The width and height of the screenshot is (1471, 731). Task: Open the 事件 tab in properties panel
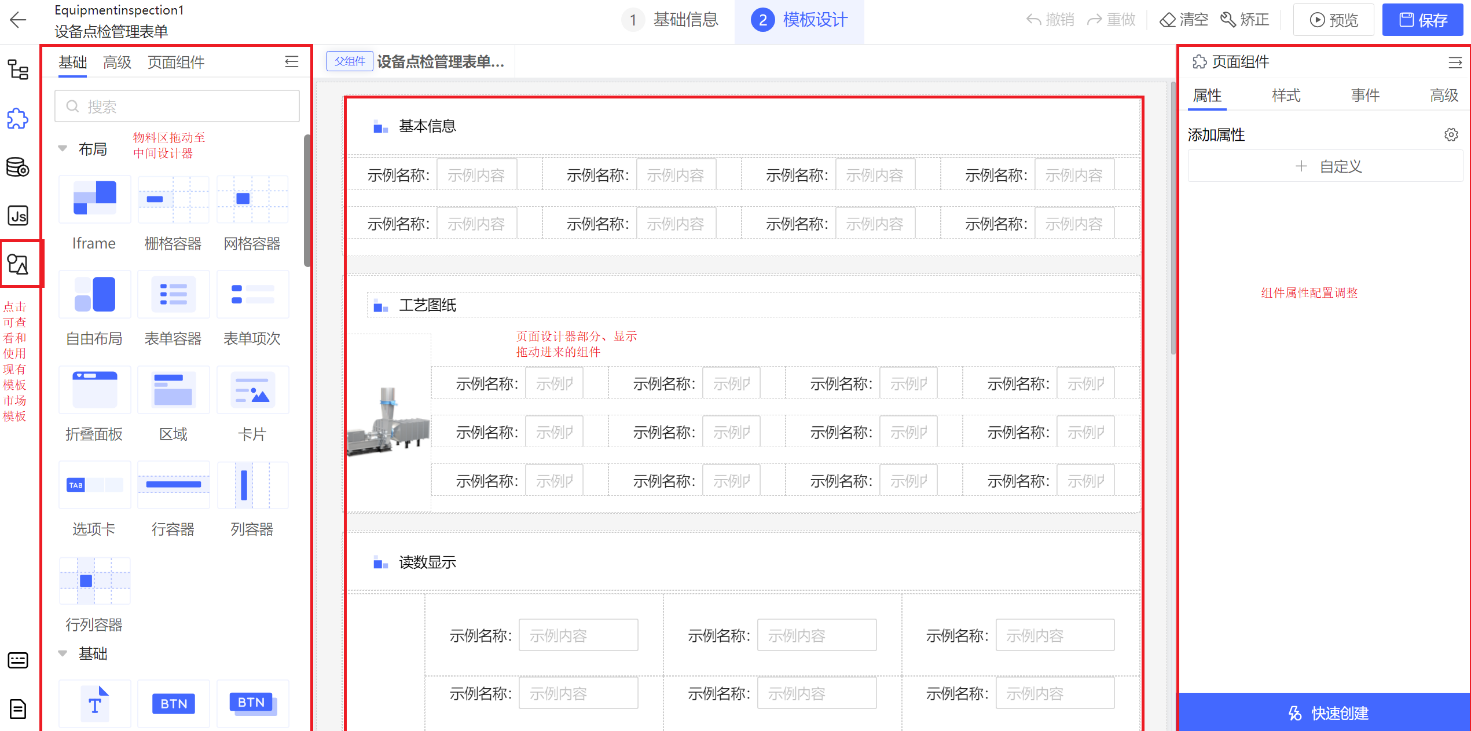tap(1365, 95)
